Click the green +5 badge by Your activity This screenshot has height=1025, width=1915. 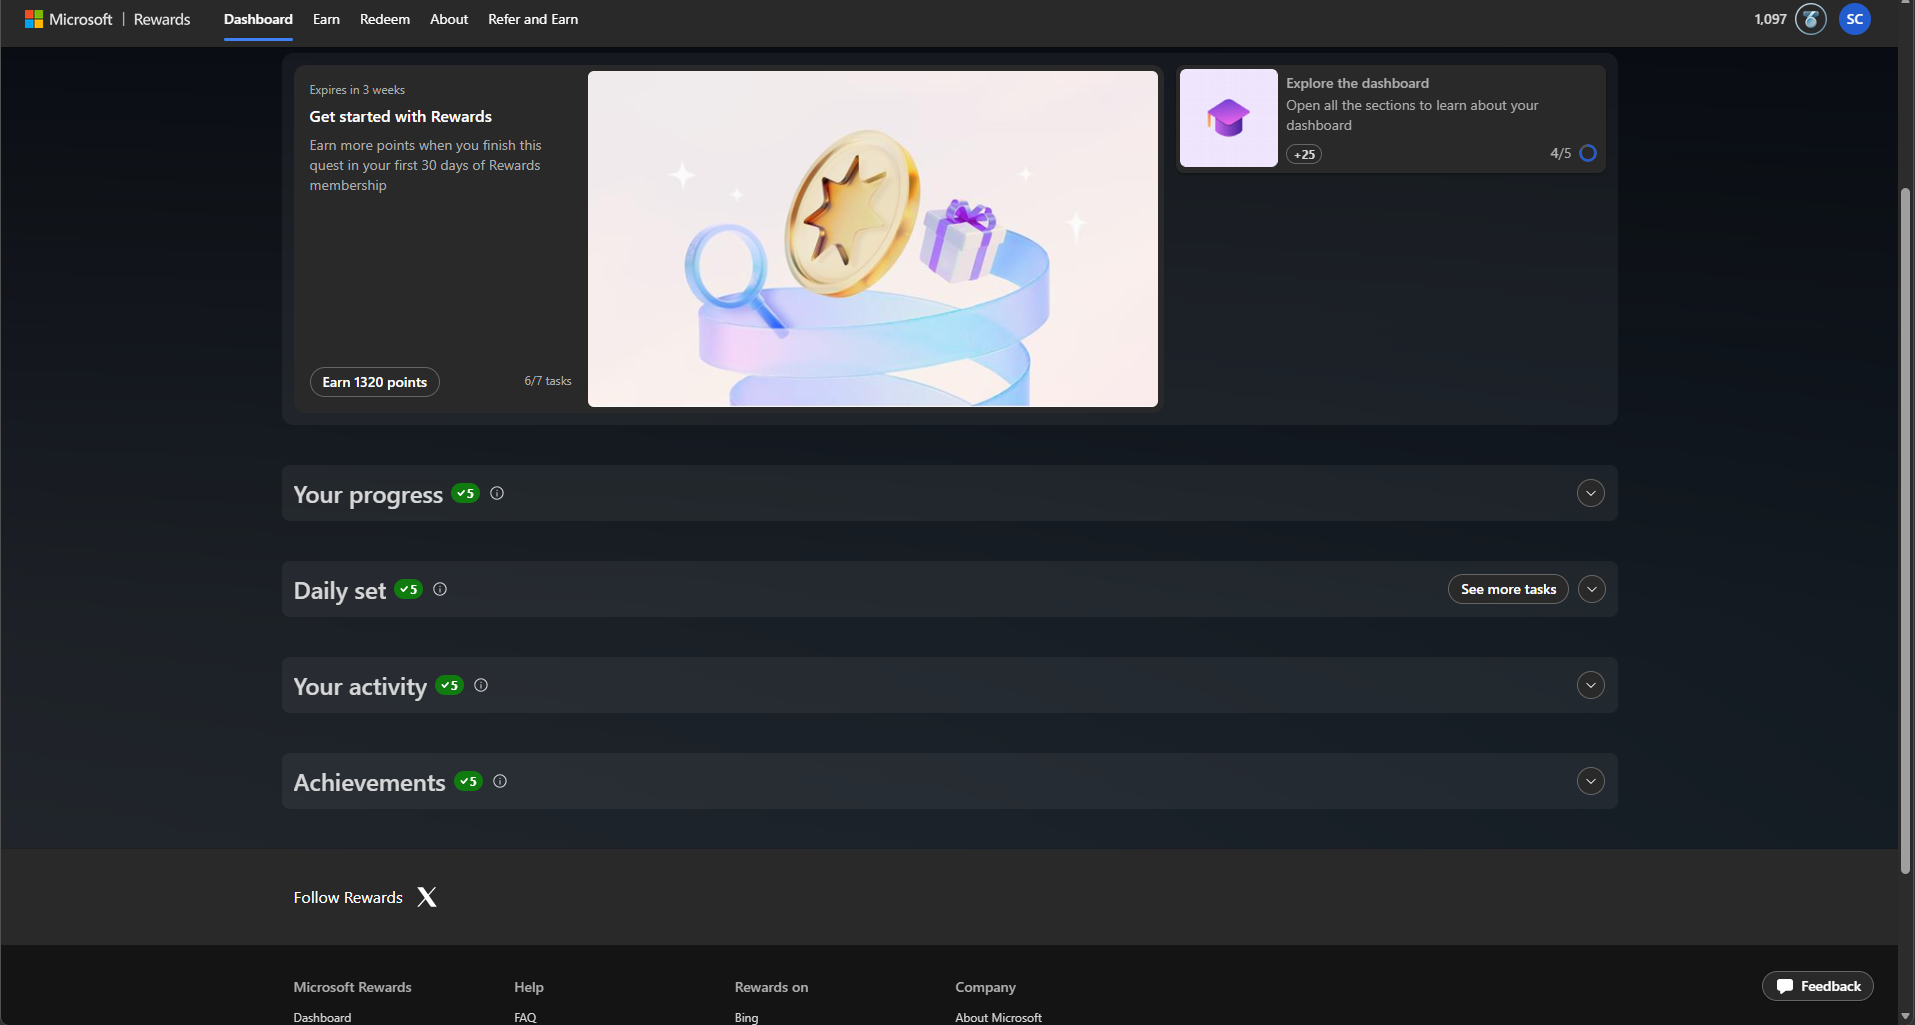(x=450, y=685)
